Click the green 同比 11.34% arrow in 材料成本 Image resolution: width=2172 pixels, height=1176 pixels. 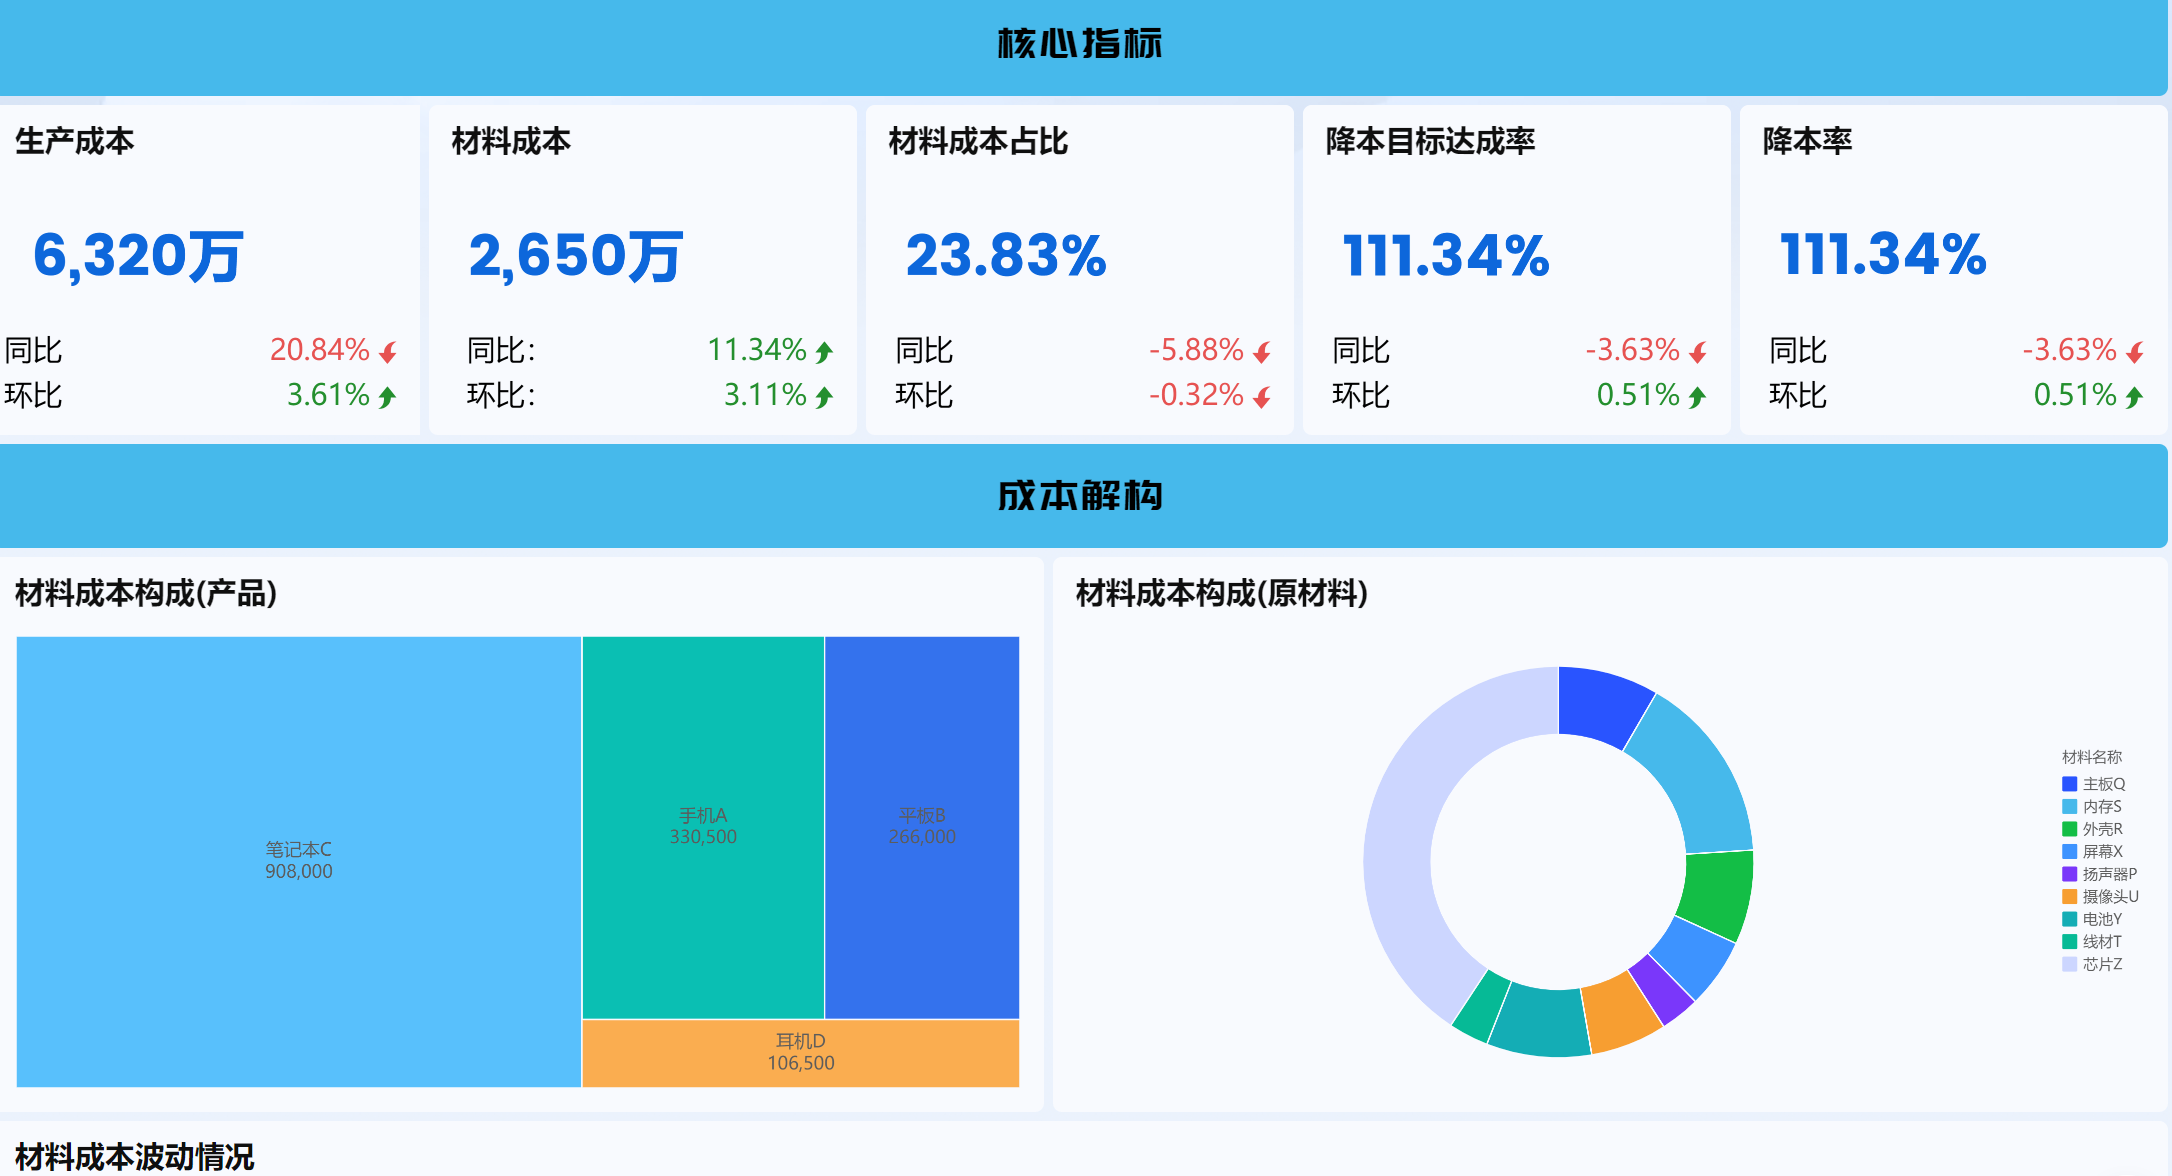point(825,352)
